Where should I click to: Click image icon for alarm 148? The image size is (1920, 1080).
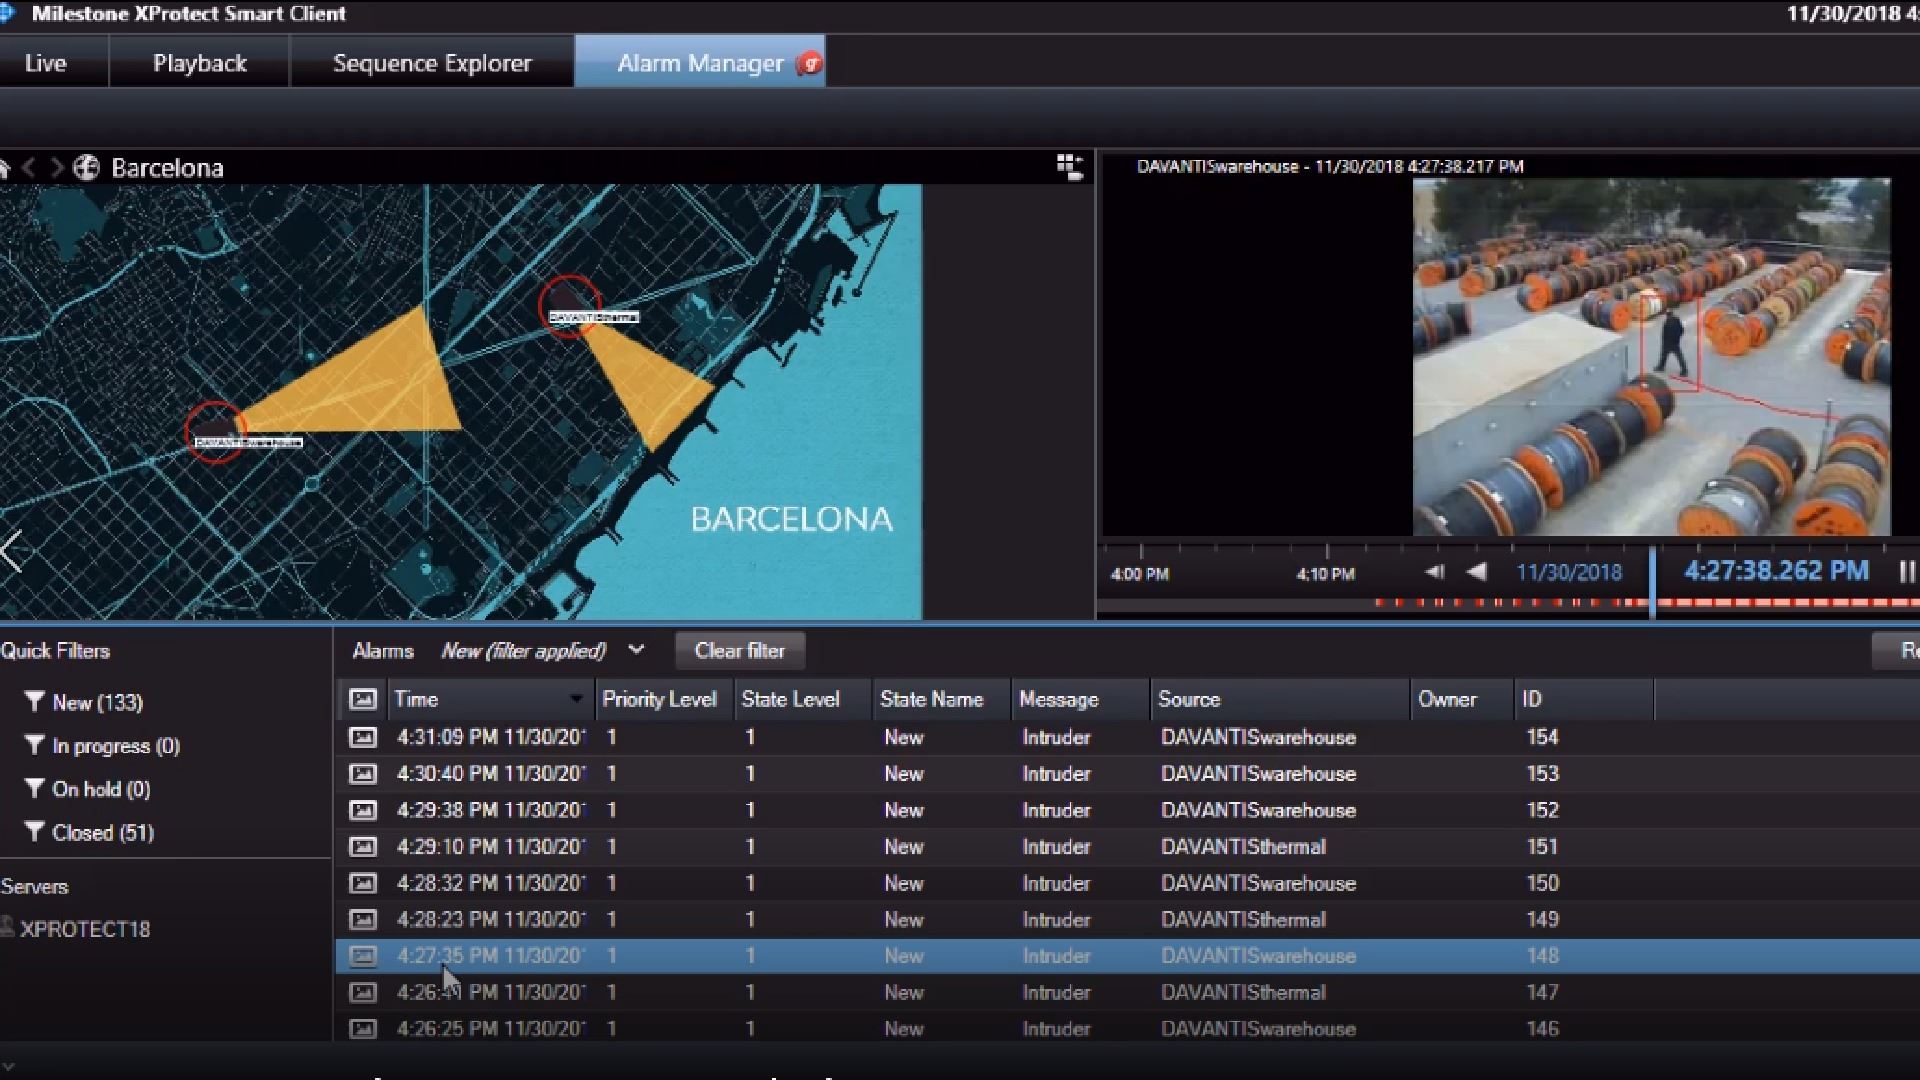coord(362,956)
